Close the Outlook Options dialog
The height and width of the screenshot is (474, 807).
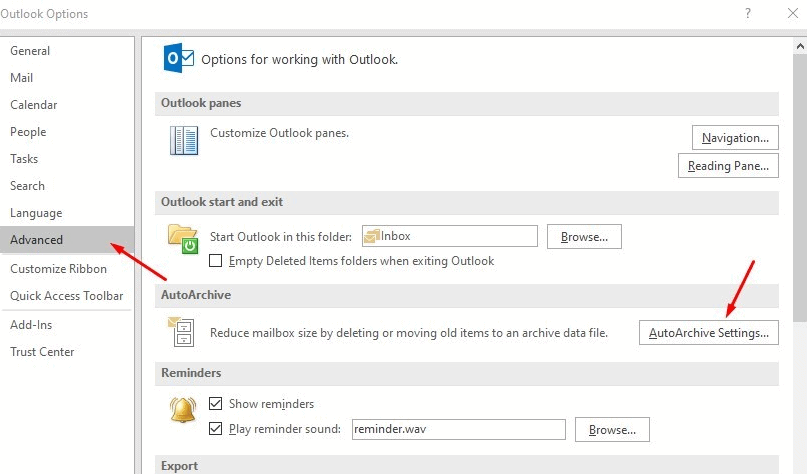[793, 13]
